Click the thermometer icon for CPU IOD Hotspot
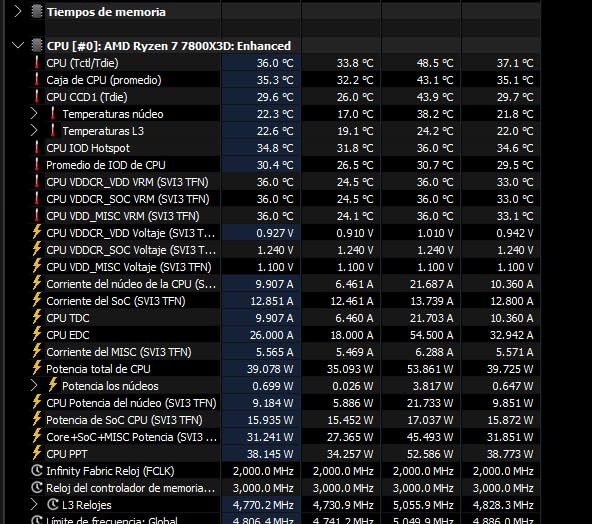Image resolution: width=592 pixels, height=524 pixels. (x=37, y=148)
